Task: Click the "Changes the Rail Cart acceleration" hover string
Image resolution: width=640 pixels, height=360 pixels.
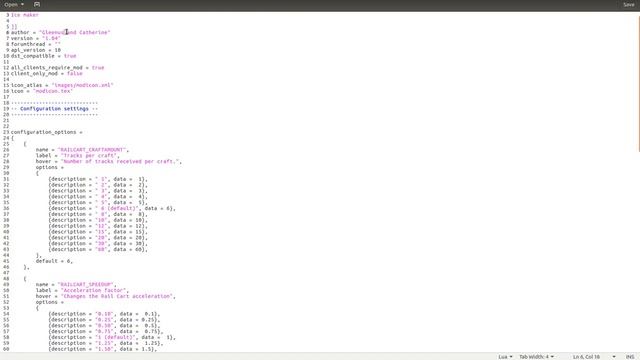Action: click(117, 296)
